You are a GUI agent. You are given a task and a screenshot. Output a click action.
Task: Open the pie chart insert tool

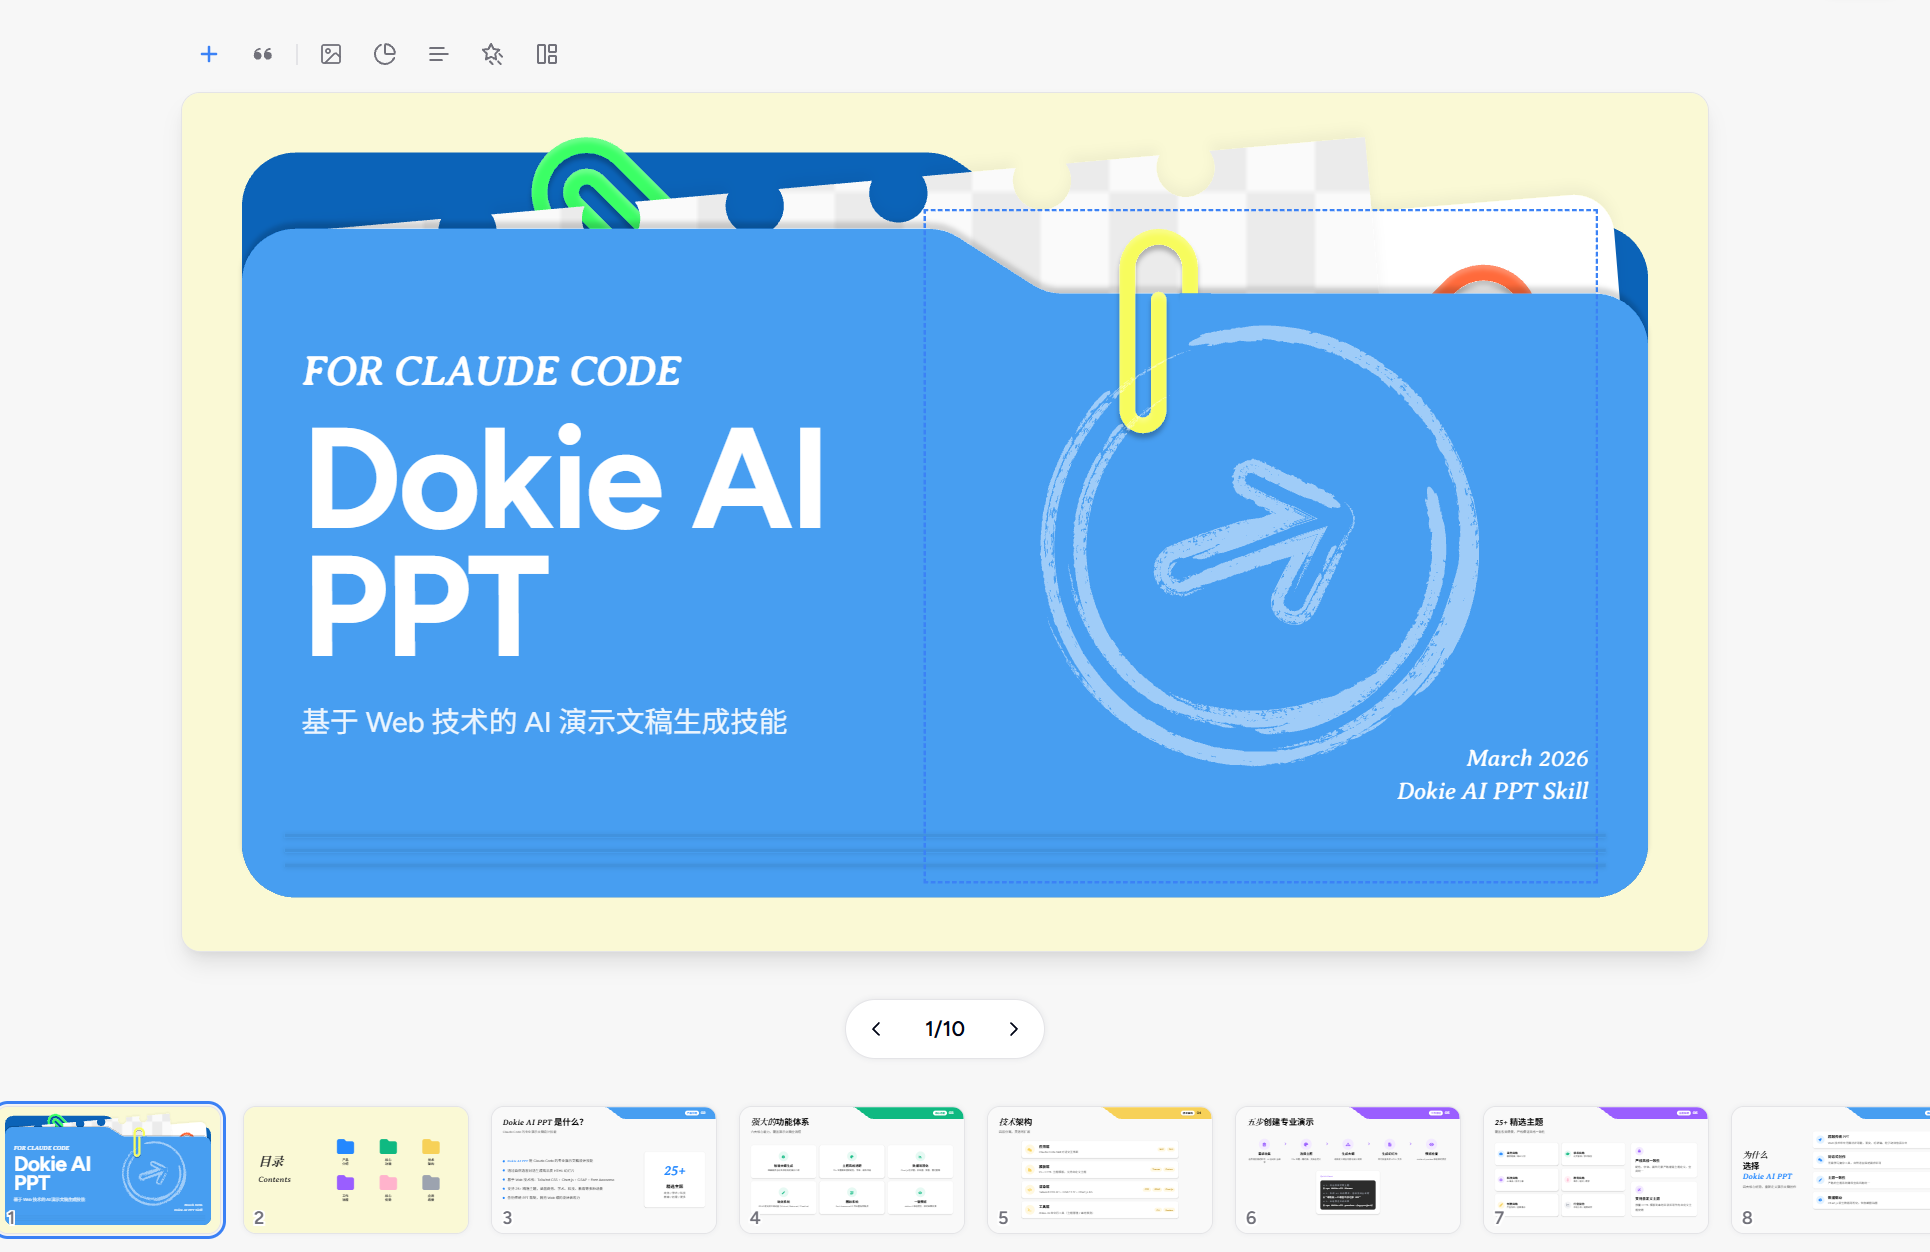click(385, 54)
